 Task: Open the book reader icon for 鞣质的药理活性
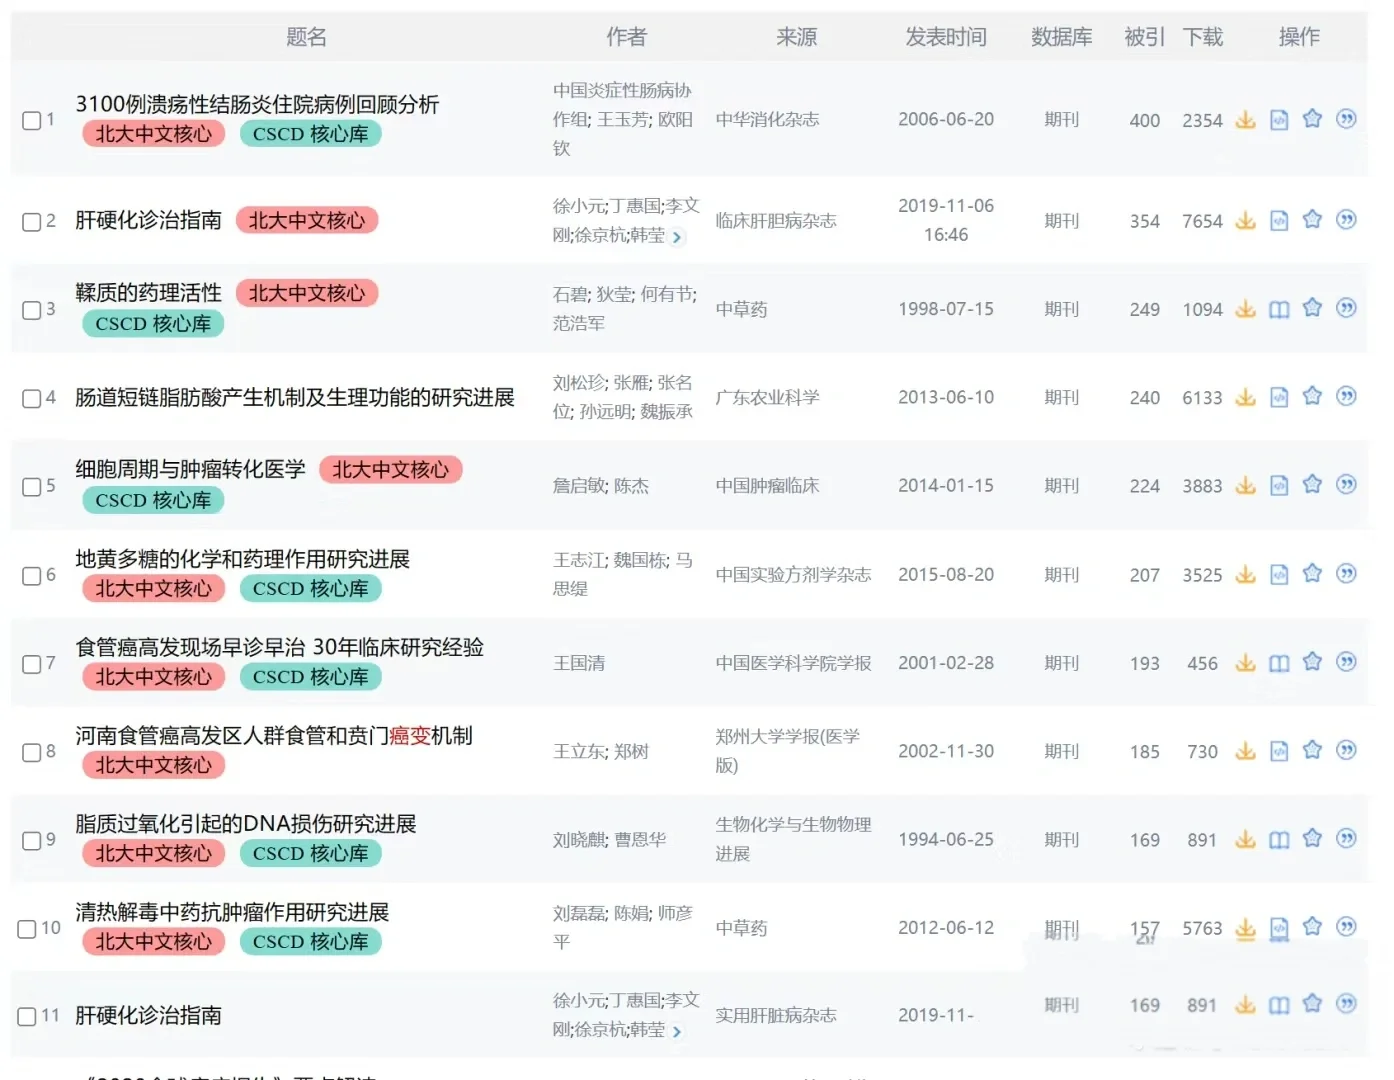[x=1279, y=309]
